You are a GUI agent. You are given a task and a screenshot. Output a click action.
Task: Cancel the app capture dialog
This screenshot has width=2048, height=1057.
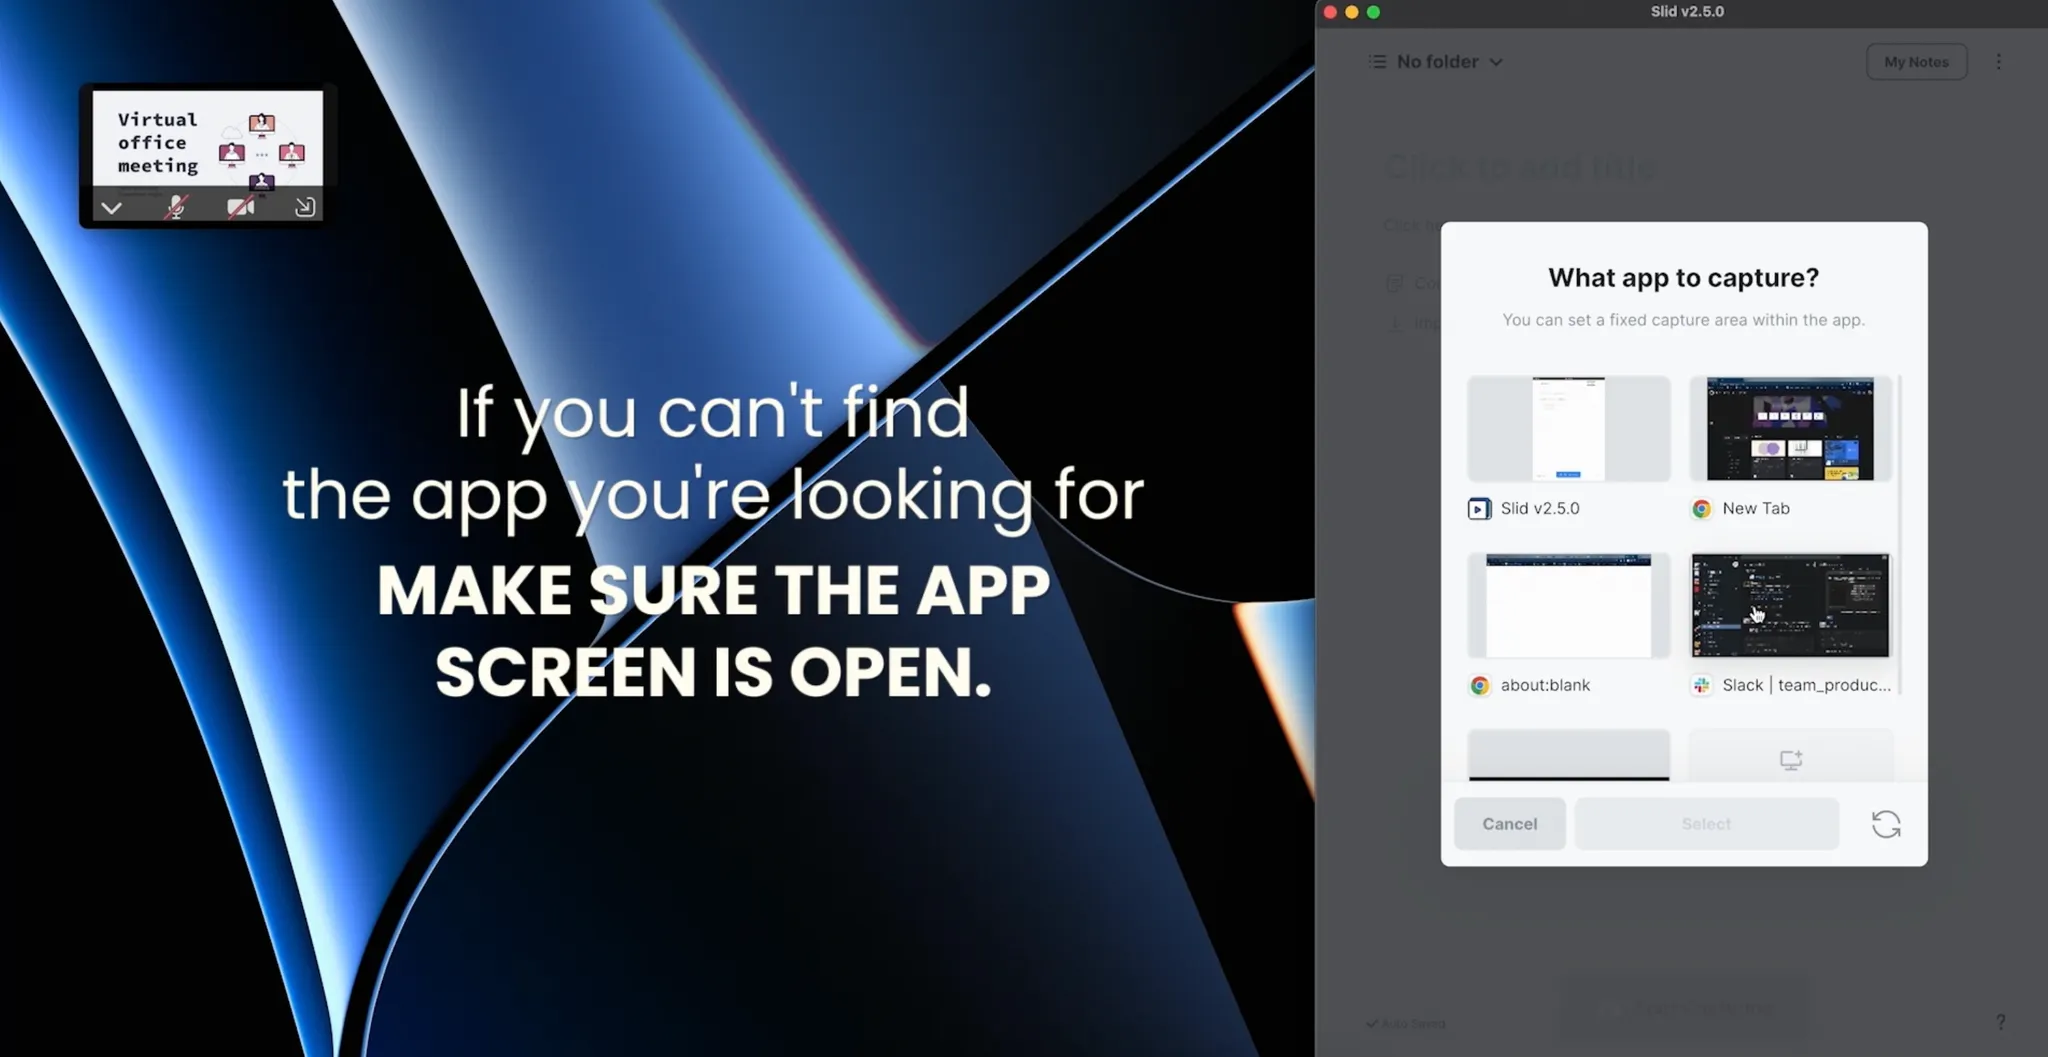pyautogui.click(x=1510, y=824)
